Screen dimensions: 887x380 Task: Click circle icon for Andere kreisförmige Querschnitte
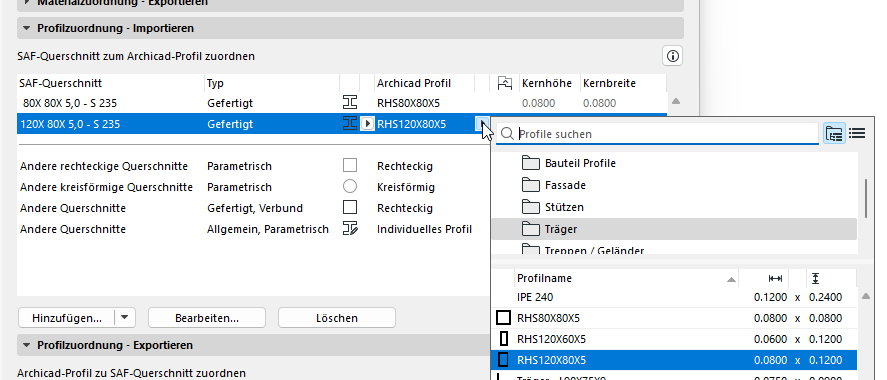click(350, 187)
